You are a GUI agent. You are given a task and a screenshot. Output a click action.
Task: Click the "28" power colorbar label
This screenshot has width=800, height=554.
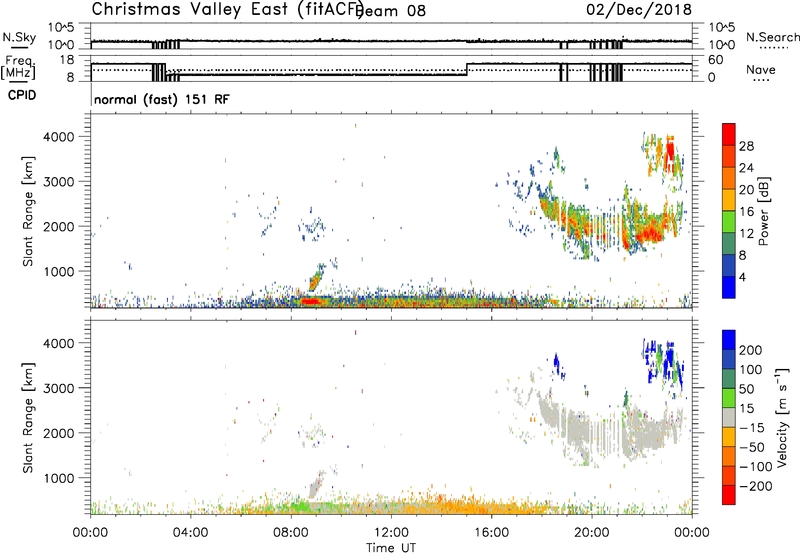(x=746, y=146)
